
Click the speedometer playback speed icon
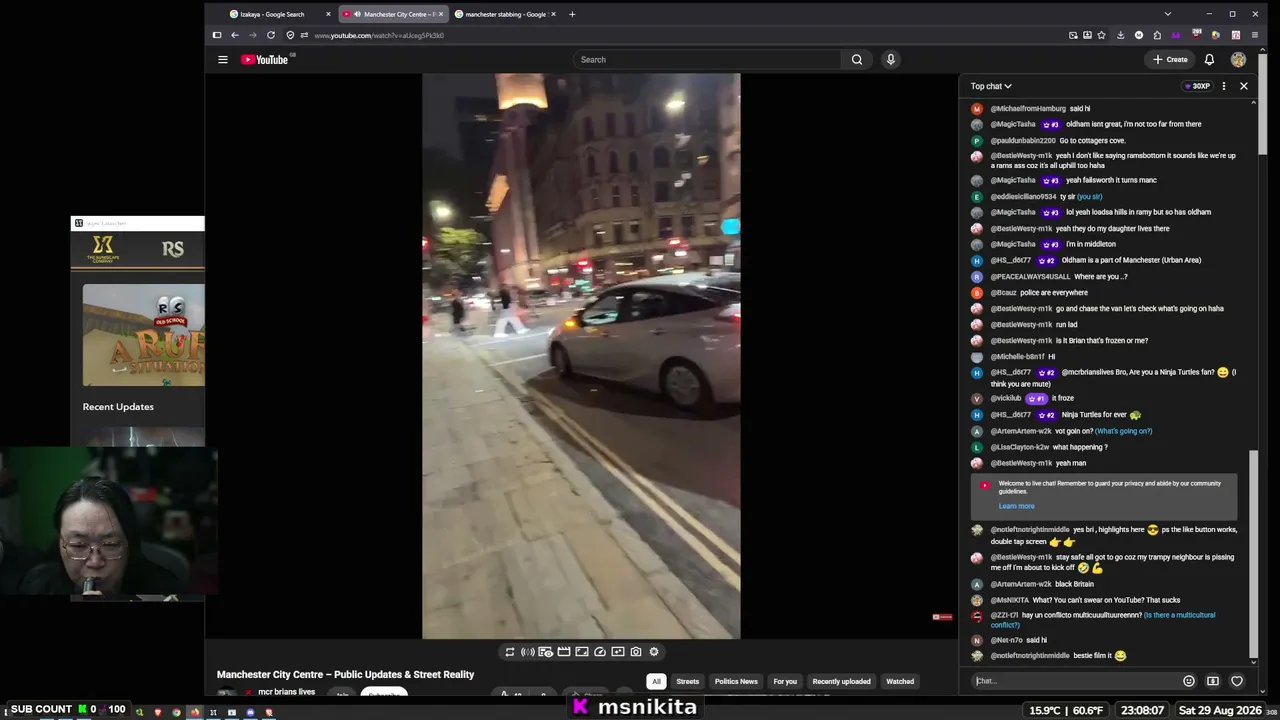600,652
